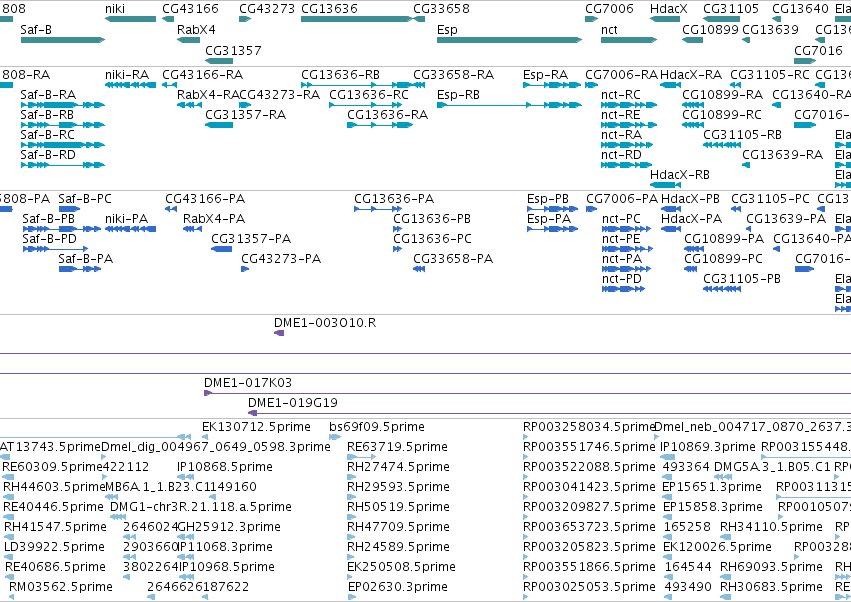Click the CG33658 gene label
The width and height of the screenshot is (851, 602).
coord(441,9)
